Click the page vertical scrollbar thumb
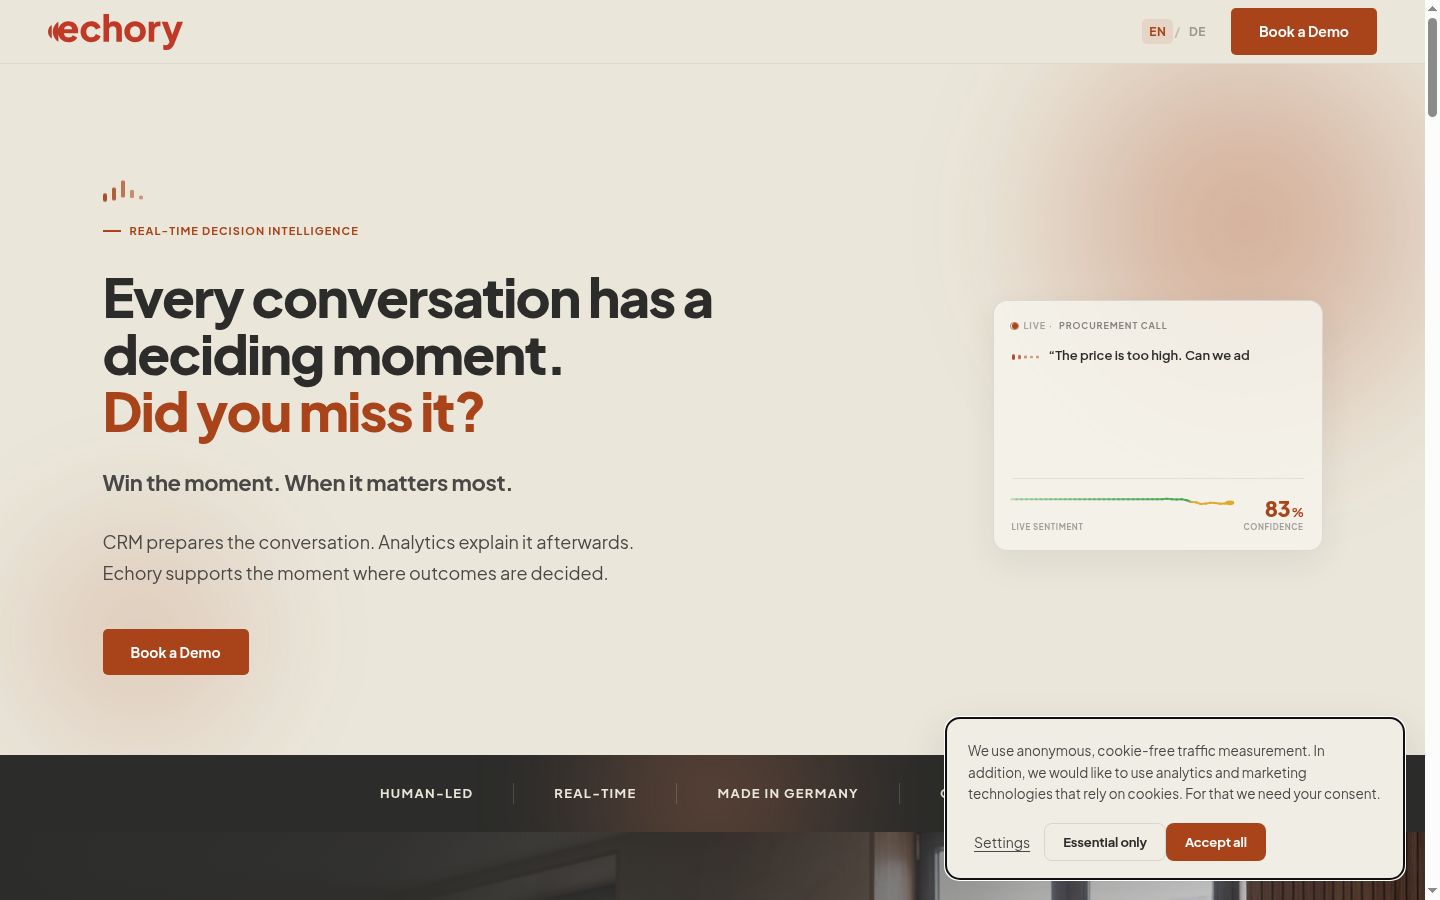Screen dimensions: 1440x900 pos(1432,66)
